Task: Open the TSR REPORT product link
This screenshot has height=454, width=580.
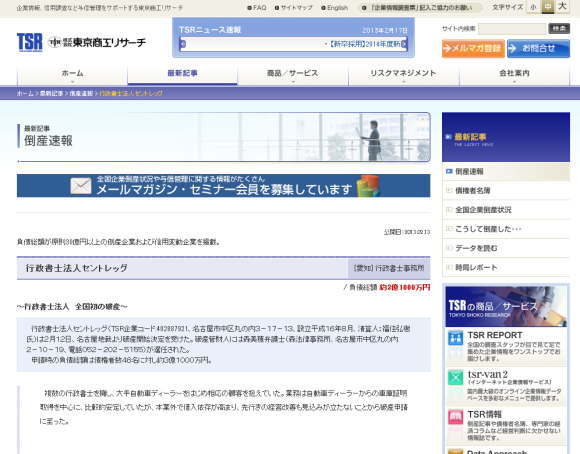Action: pos(495,335)
